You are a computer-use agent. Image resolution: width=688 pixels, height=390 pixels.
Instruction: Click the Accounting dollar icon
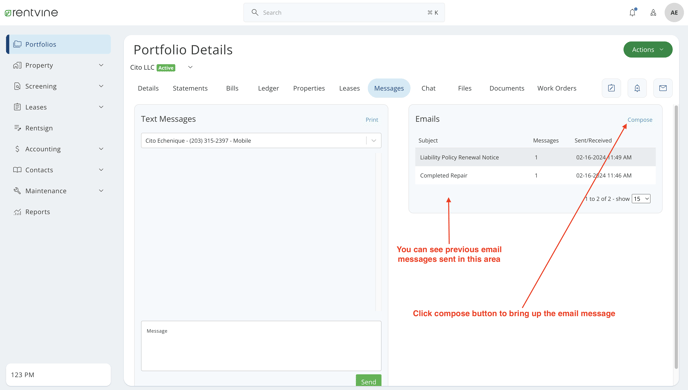coord(17,149)
